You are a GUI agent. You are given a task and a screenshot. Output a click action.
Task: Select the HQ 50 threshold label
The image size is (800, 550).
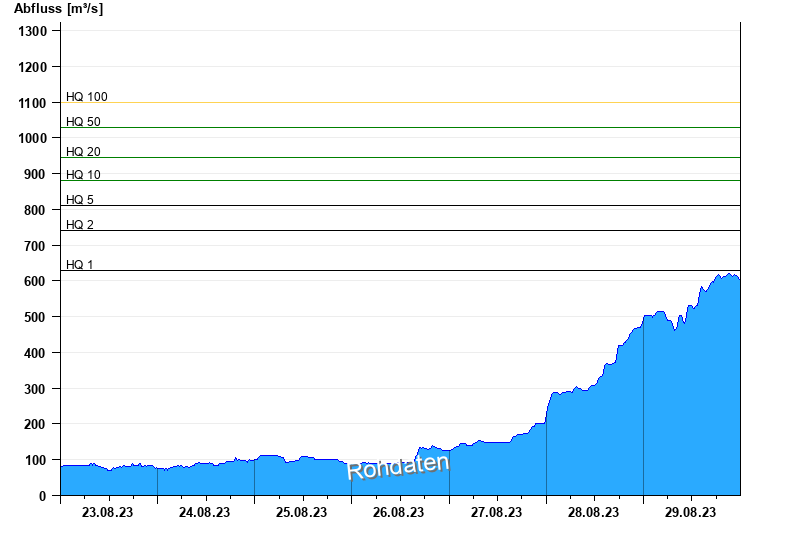[83, 122]
